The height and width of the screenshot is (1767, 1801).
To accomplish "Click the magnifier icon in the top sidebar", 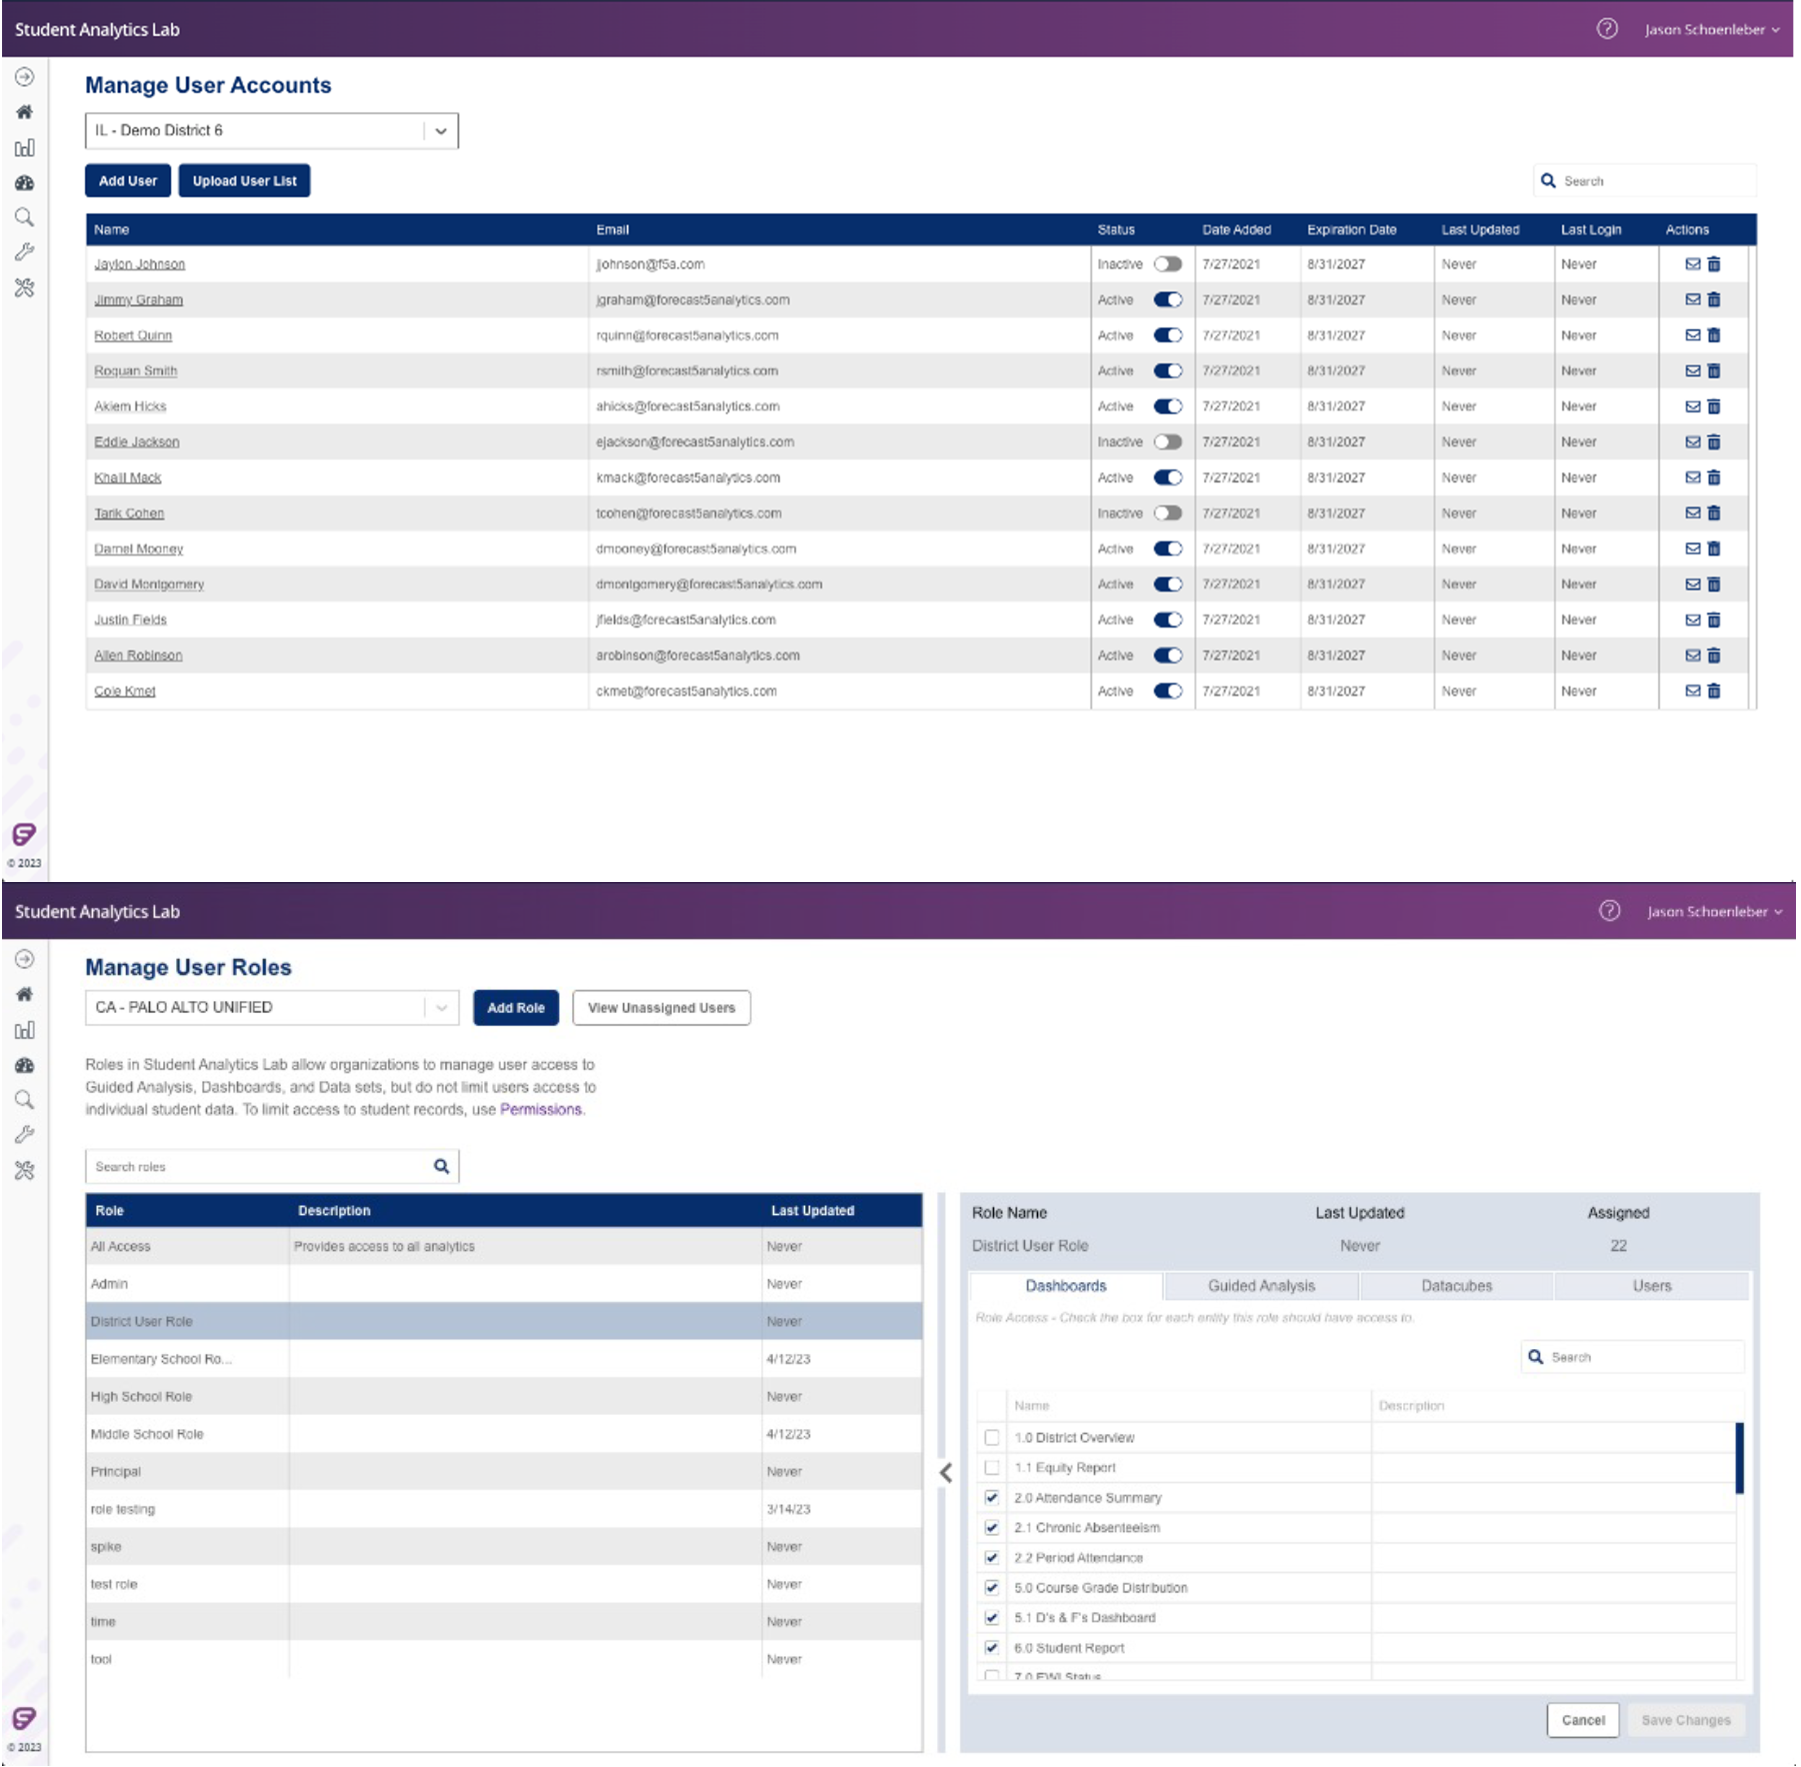I will 24,218.
